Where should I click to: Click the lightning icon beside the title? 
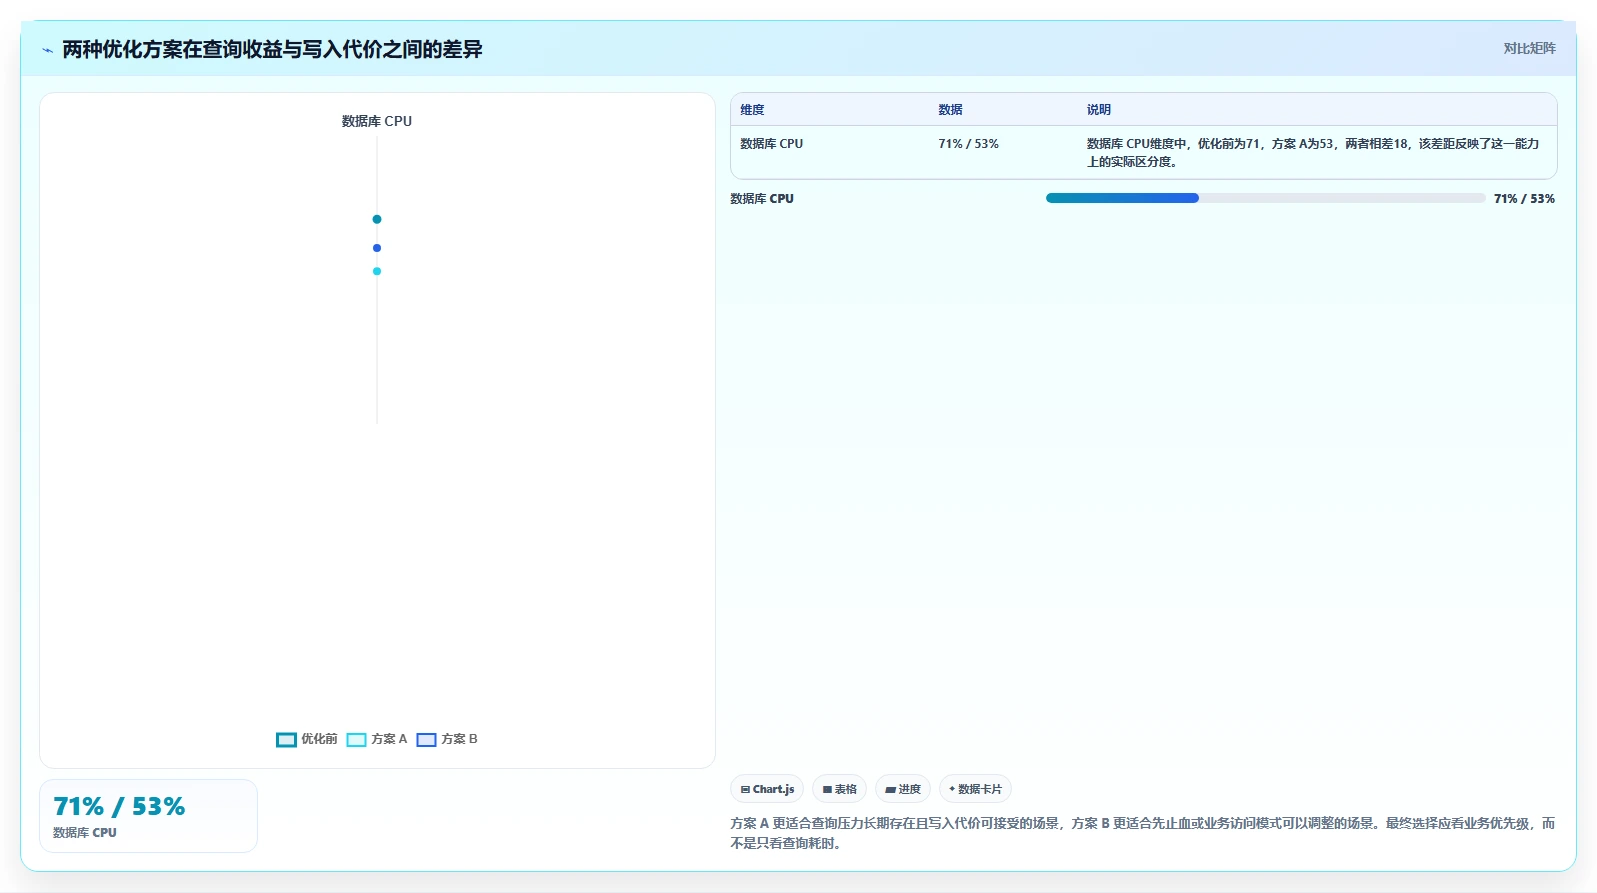point(47,50)
